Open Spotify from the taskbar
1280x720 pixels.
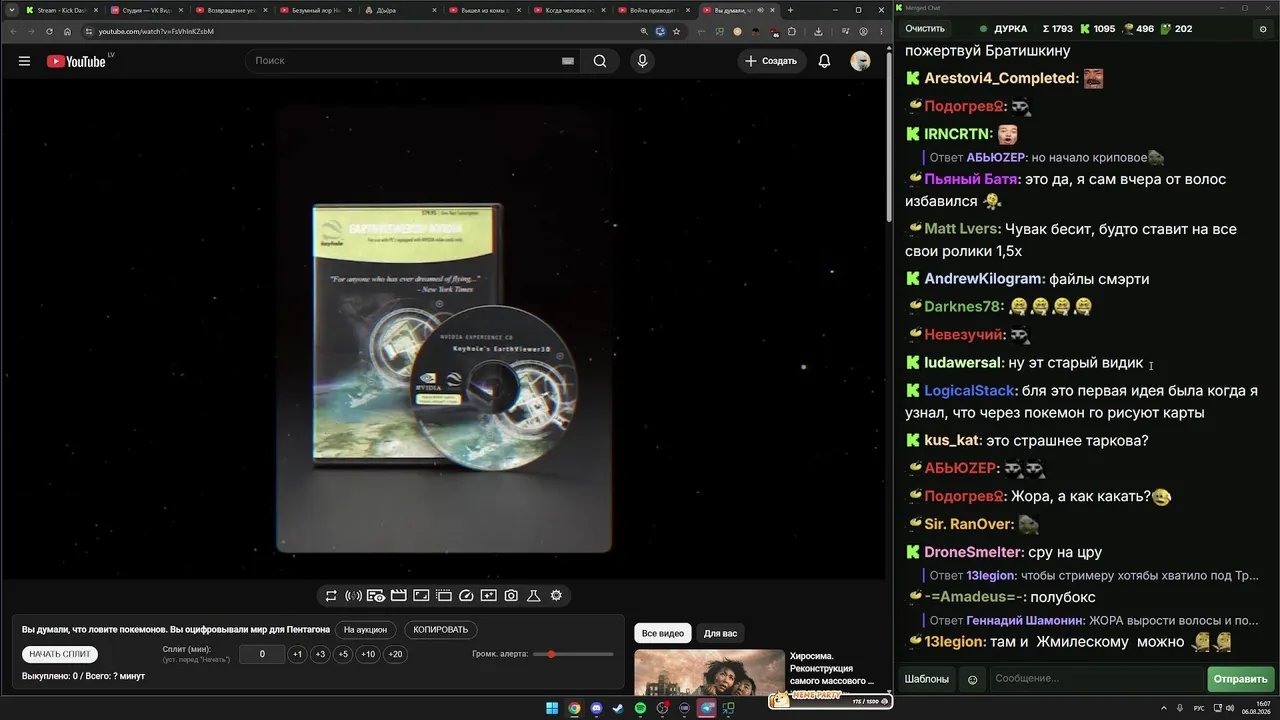[x=640, y=709]
